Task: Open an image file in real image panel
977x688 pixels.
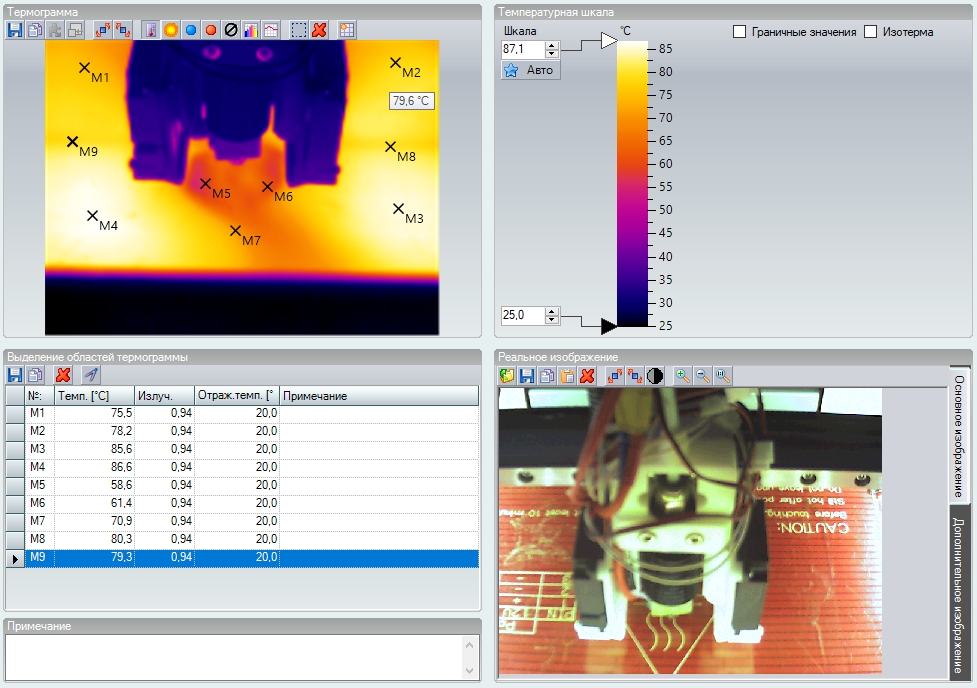Action: coord(507,376)
